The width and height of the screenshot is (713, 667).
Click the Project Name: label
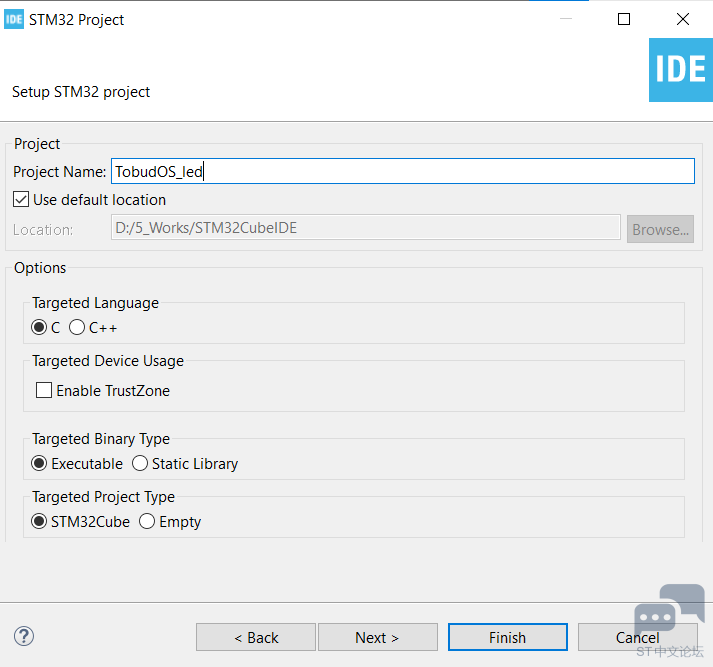[x=60, y=172]
